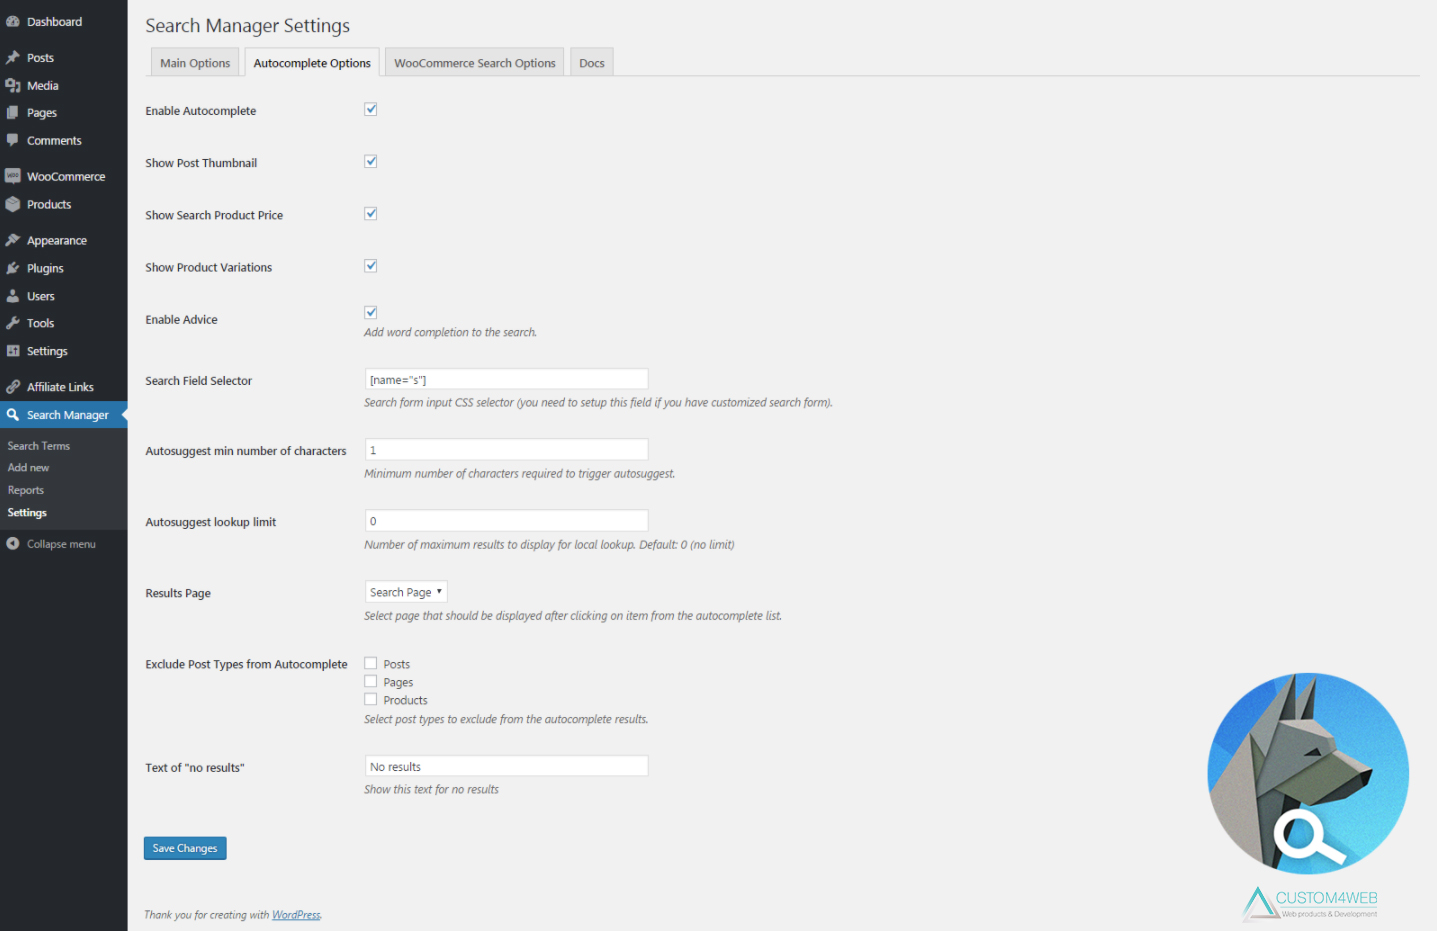Click the Search Field Selector input
1437x931 pixels.
tap(506, 380)
